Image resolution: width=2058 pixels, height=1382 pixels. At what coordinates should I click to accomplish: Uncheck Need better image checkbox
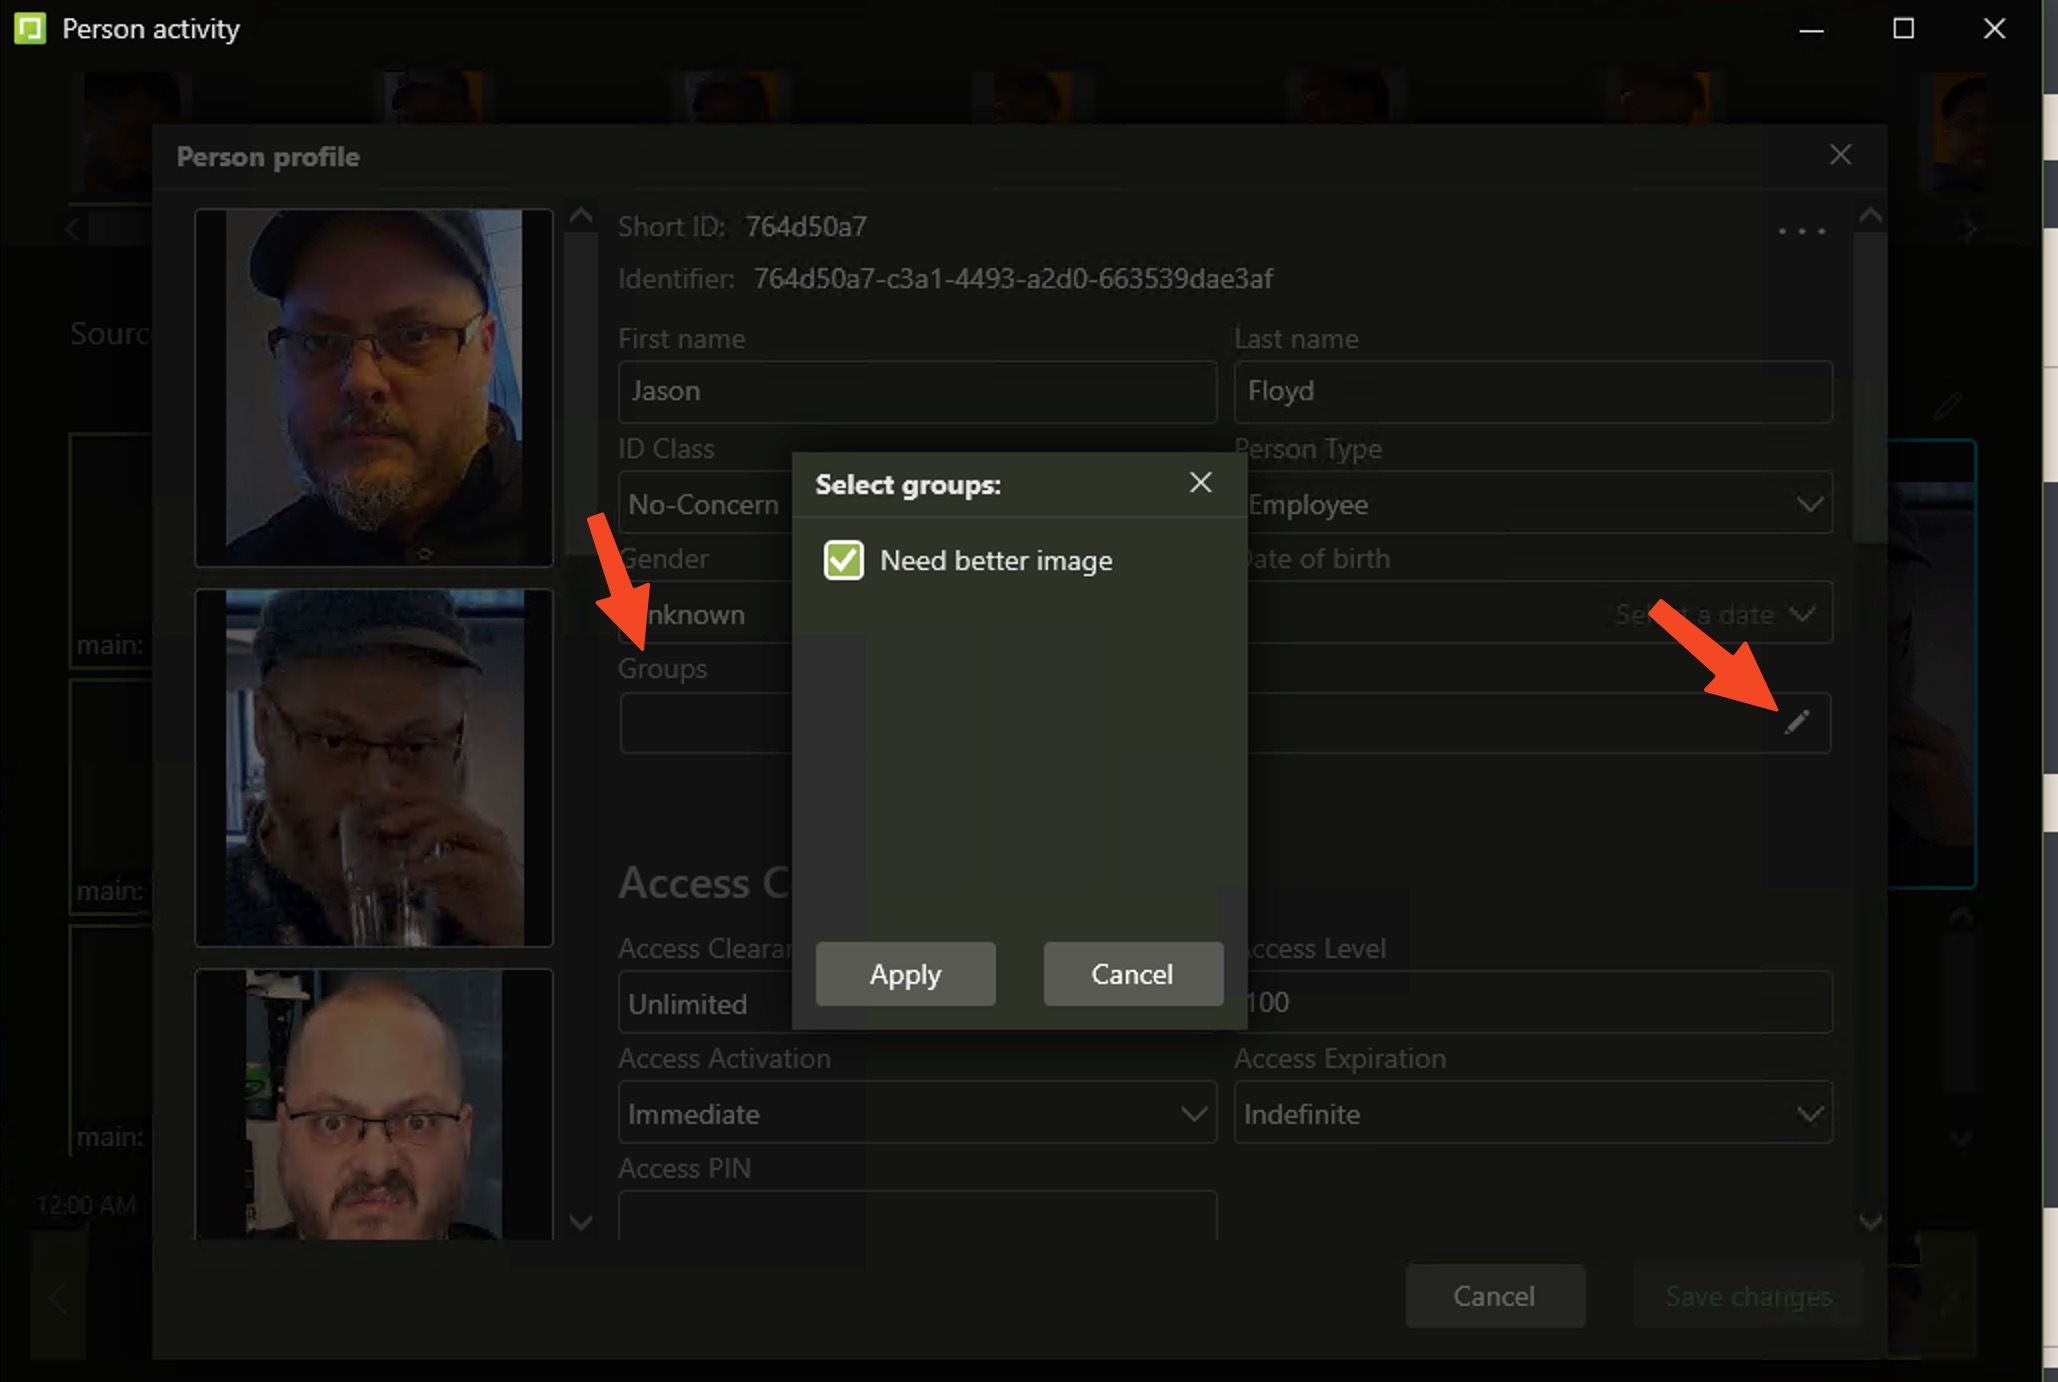click(x=843, y=560)
